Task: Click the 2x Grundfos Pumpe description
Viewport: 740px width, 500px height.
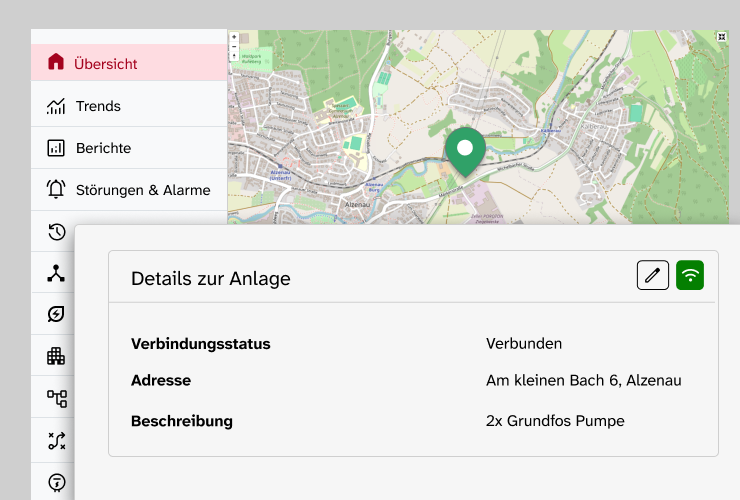Action: point(555,421)
